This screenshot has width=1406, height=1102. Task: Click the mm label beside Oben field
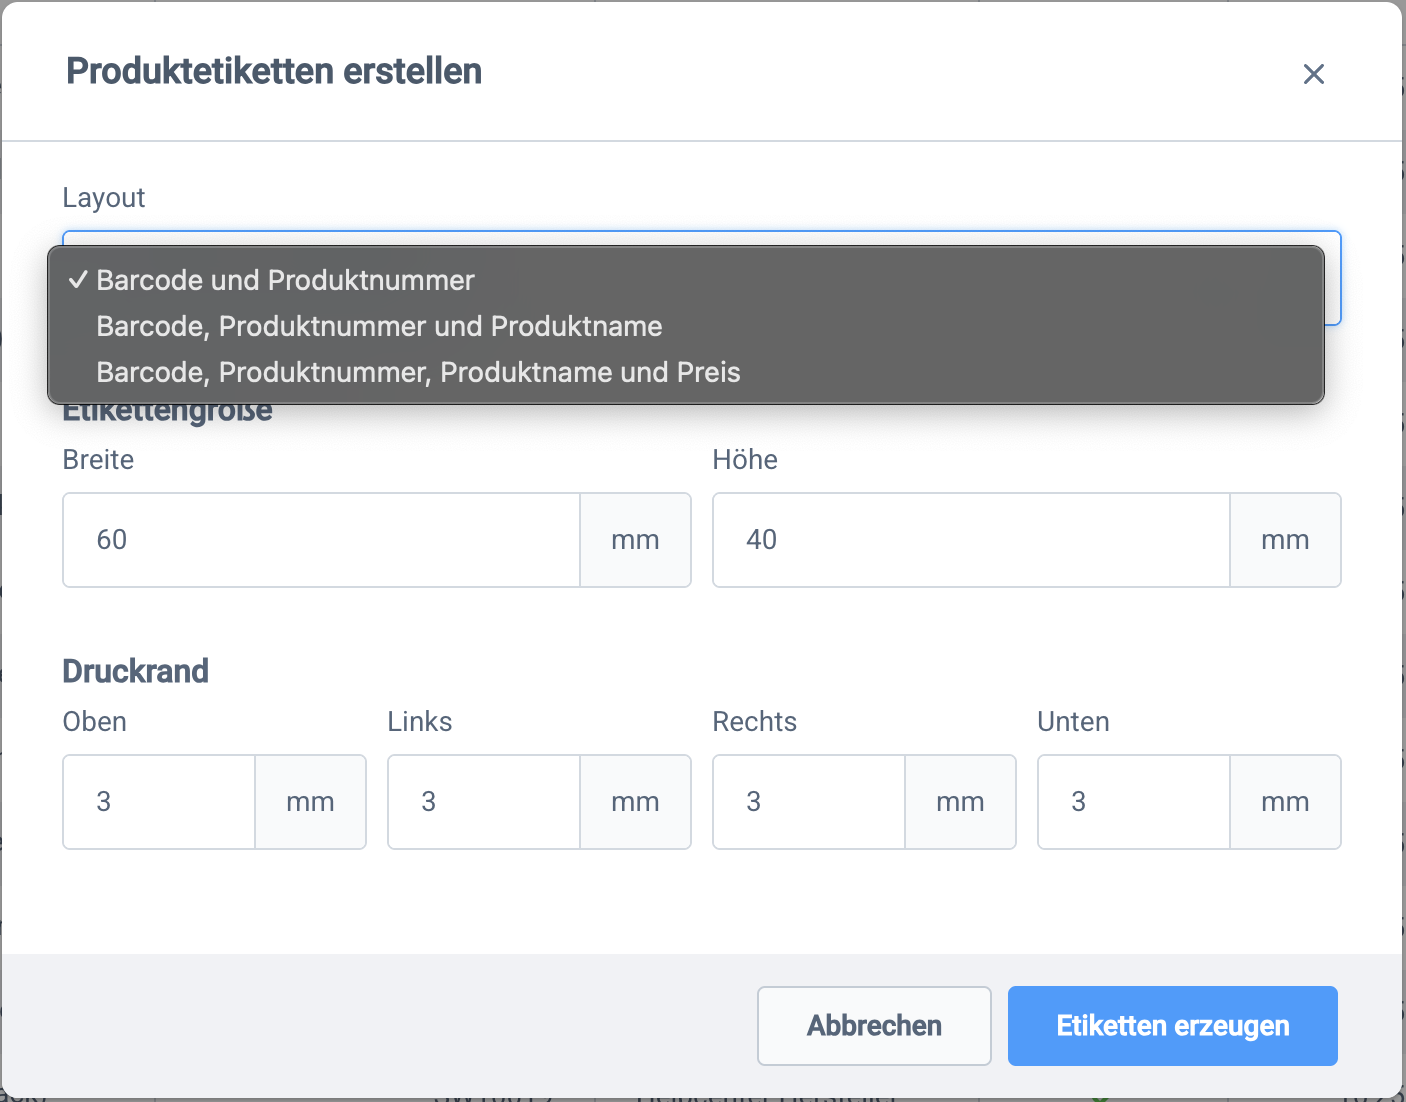point(310,801)
